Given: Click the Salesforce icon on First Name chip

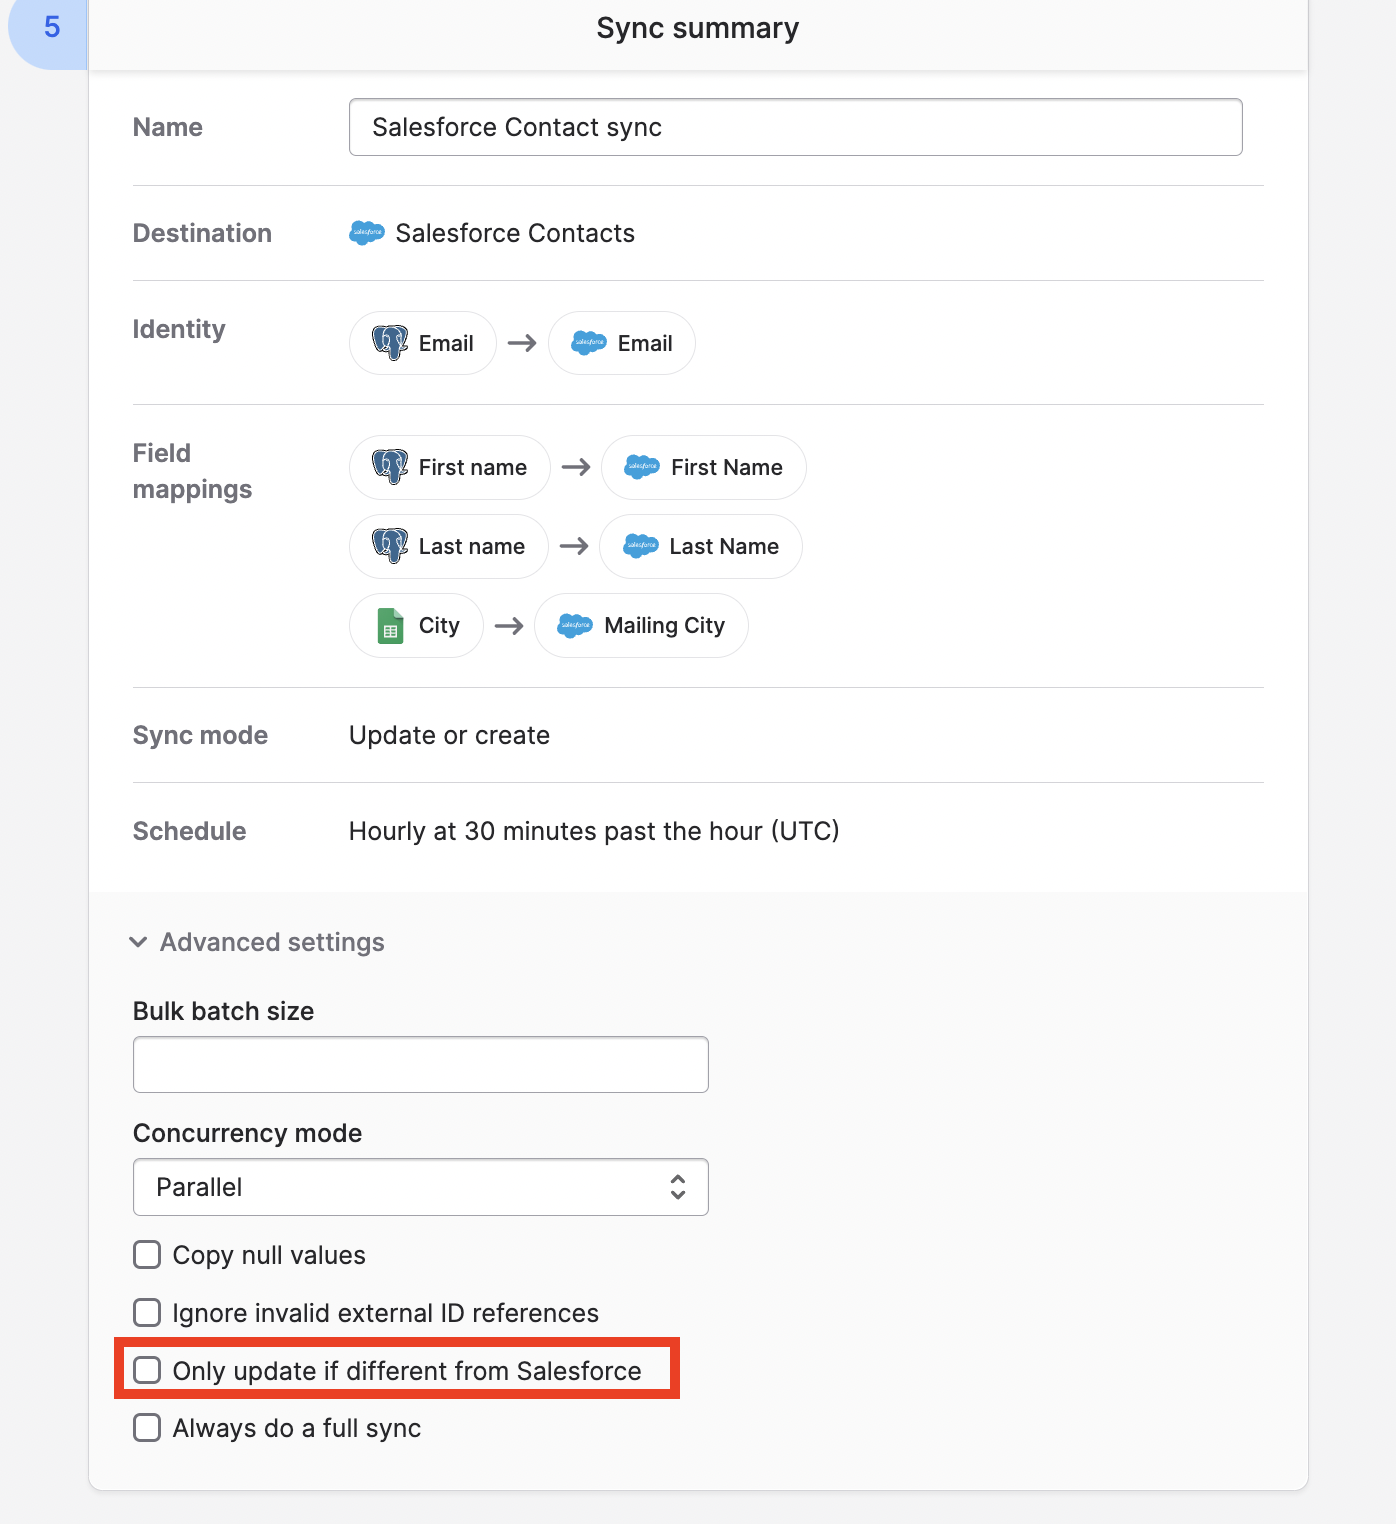Looking at the screenshot, I should [642, 467].
